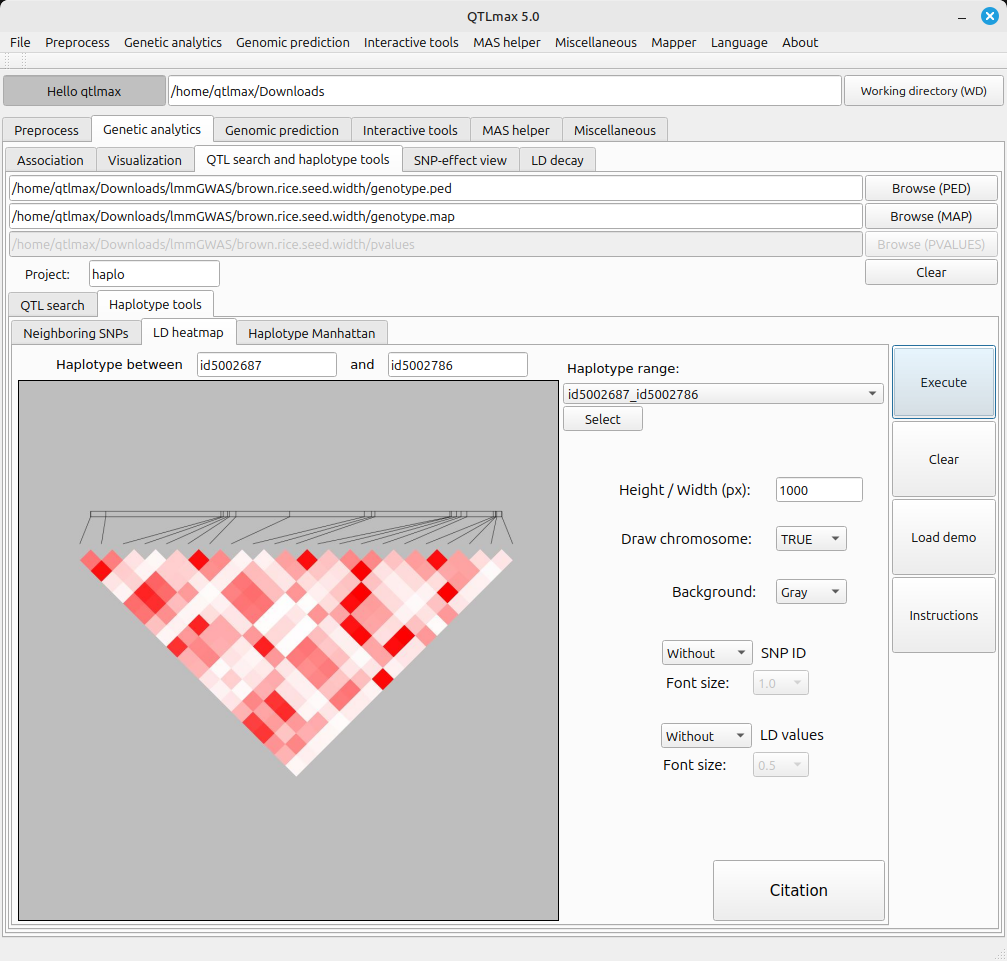Click the Height / Width px field
The image size is (1007, 961).
pyautogui.click(x=818, y=490)
